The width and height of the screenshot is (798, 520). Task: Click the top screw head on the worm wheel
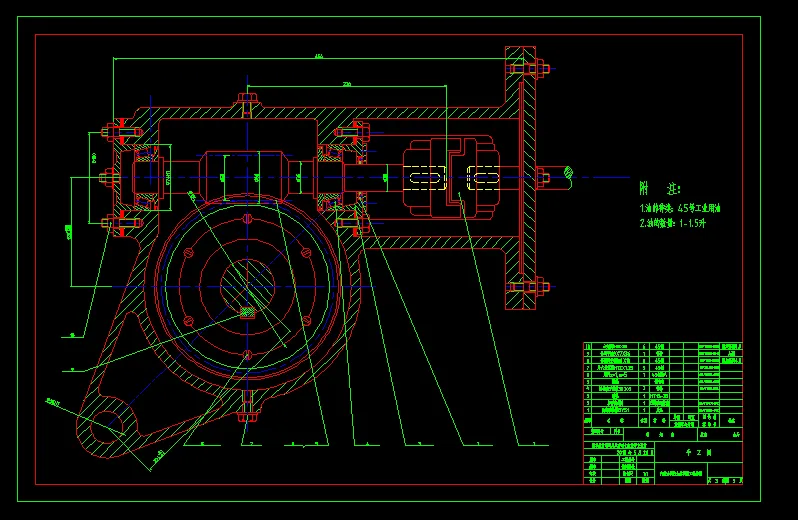click(247, 219)
